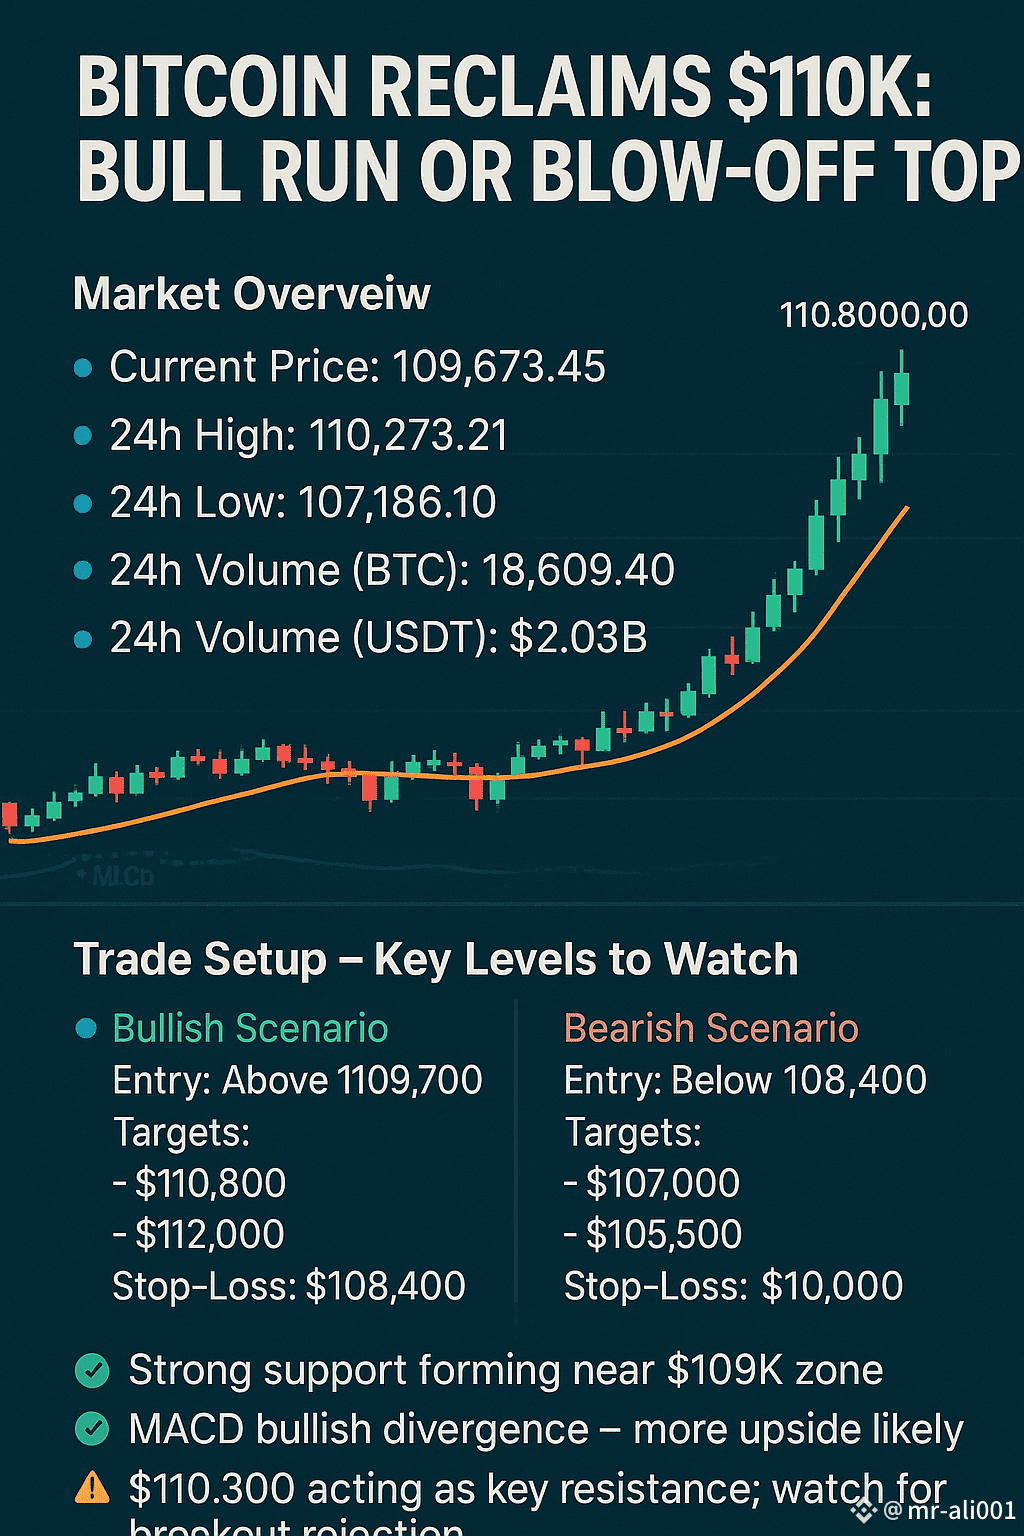Click the bearish target $105,500
This screenshot has height=1536, width=1024.
click(654, 1235)
